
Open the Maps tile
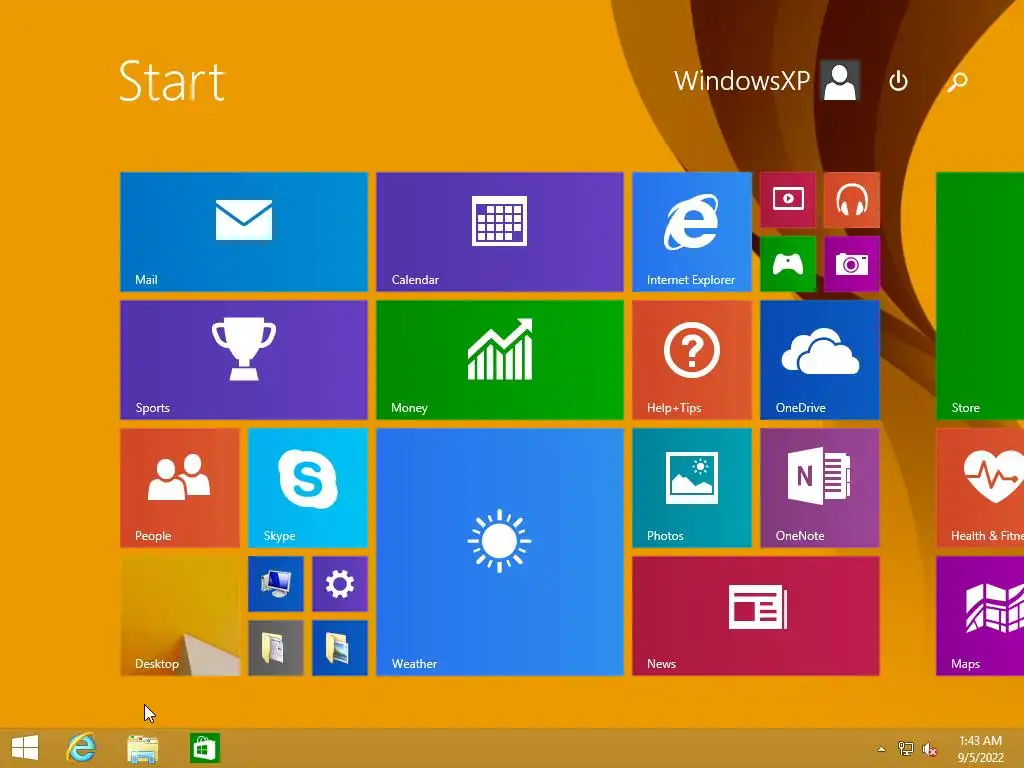point(980,616)
